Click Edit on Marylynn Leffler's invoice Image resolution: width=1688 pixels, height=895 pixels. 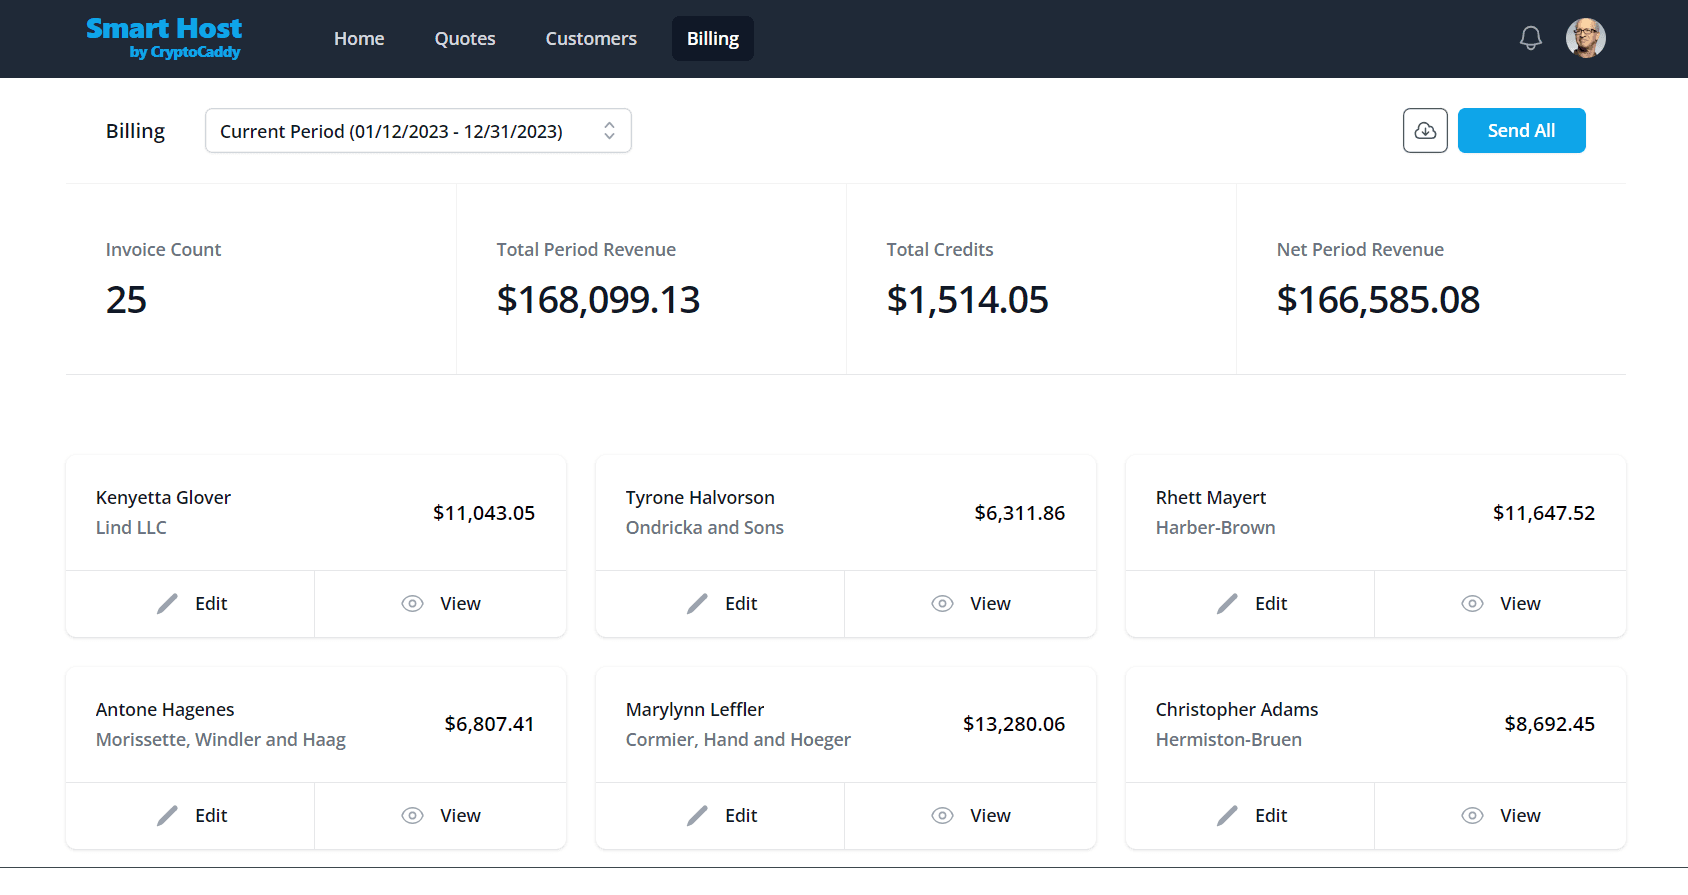[x=740, y=816]
